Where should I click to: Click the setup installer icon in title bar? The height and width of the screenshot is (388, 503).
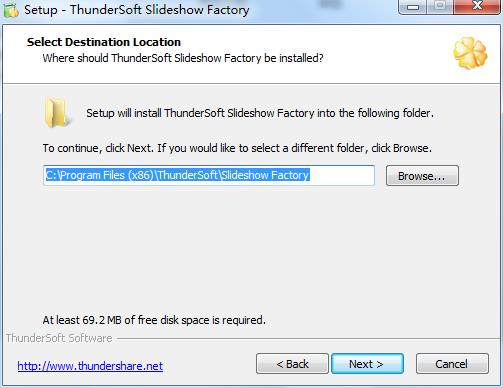coord(11,10)
